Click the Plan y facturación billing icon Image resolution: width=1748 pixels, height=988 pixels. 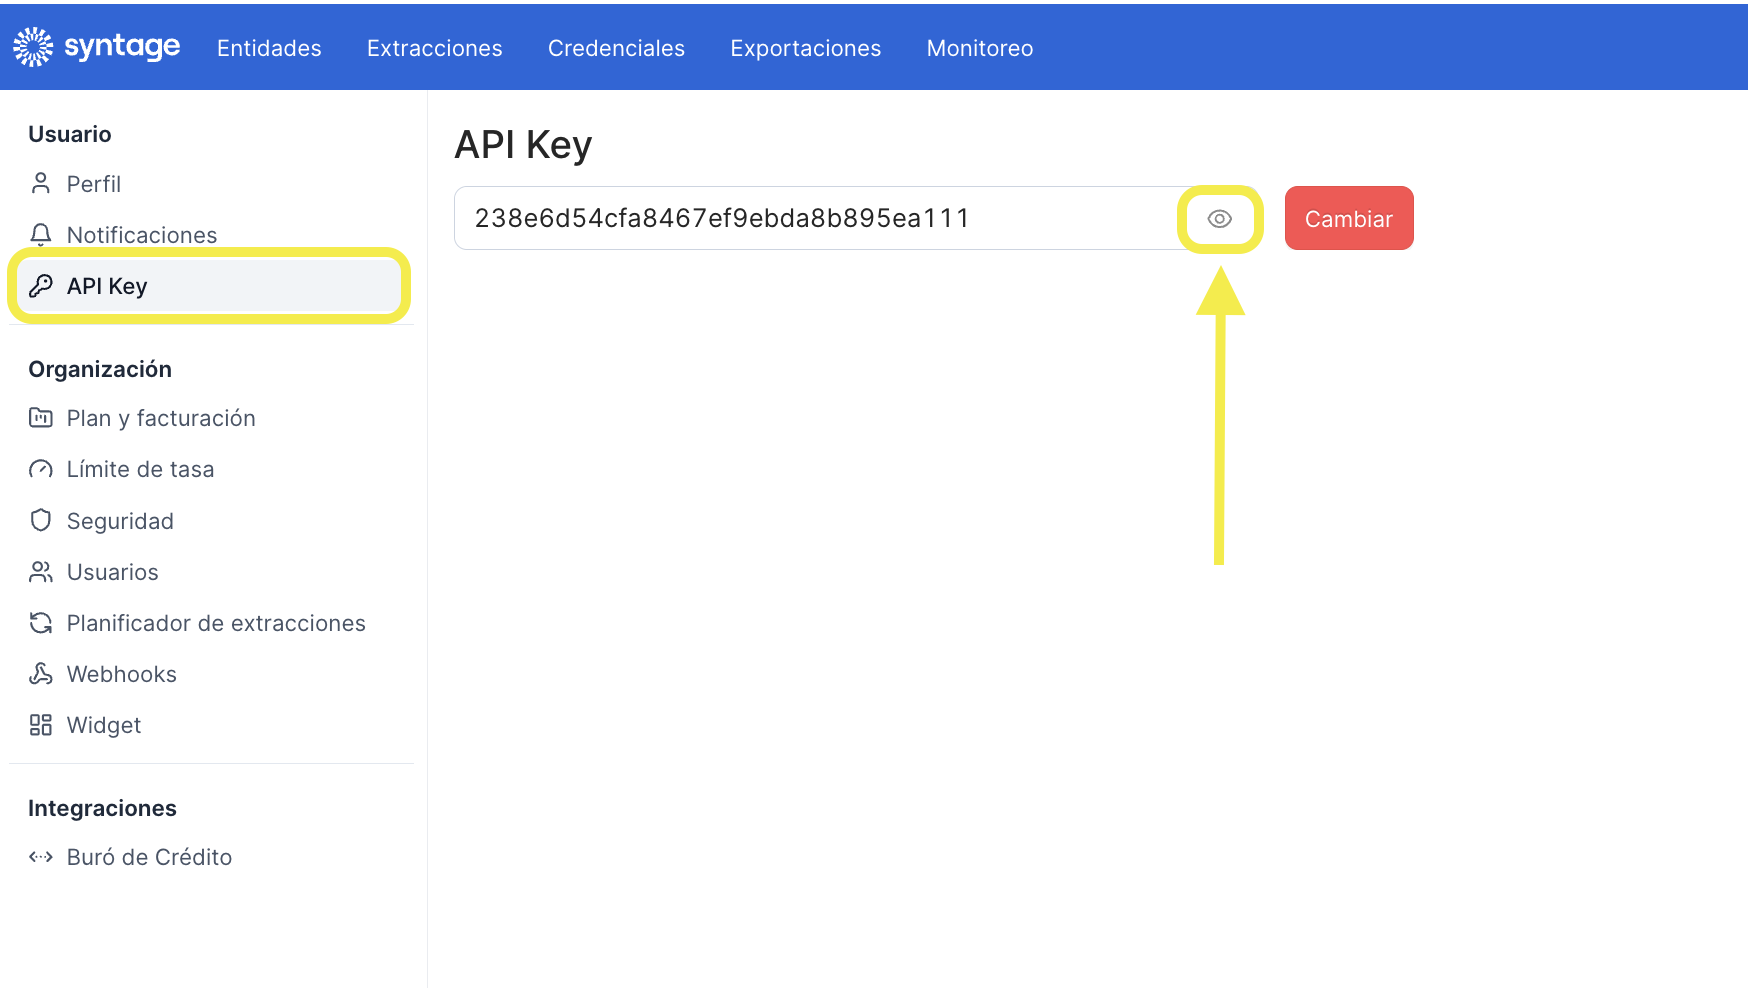(41, 418)
